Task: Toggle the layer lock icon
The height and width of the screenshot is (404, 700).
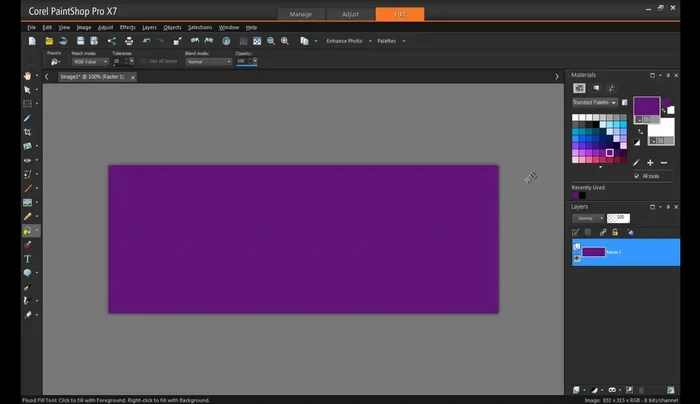Action: pos(615,232)
